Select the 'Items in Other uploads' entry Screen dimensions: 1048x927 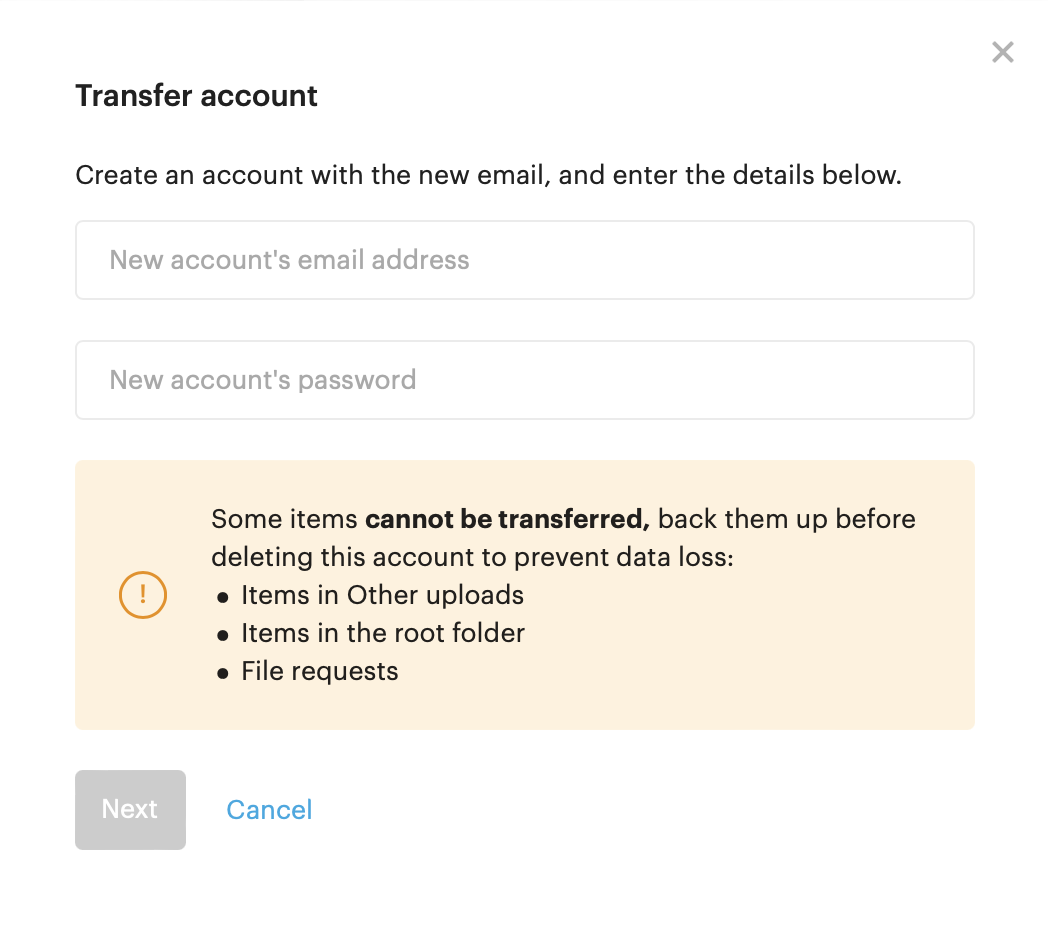[382, 595]
